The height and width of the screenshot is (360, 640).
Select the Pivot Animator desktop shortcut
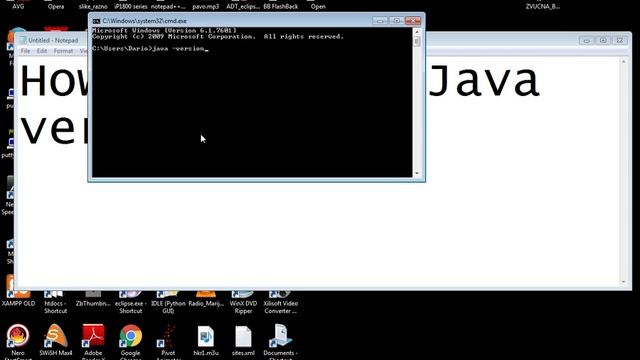(x=168, y=336)
